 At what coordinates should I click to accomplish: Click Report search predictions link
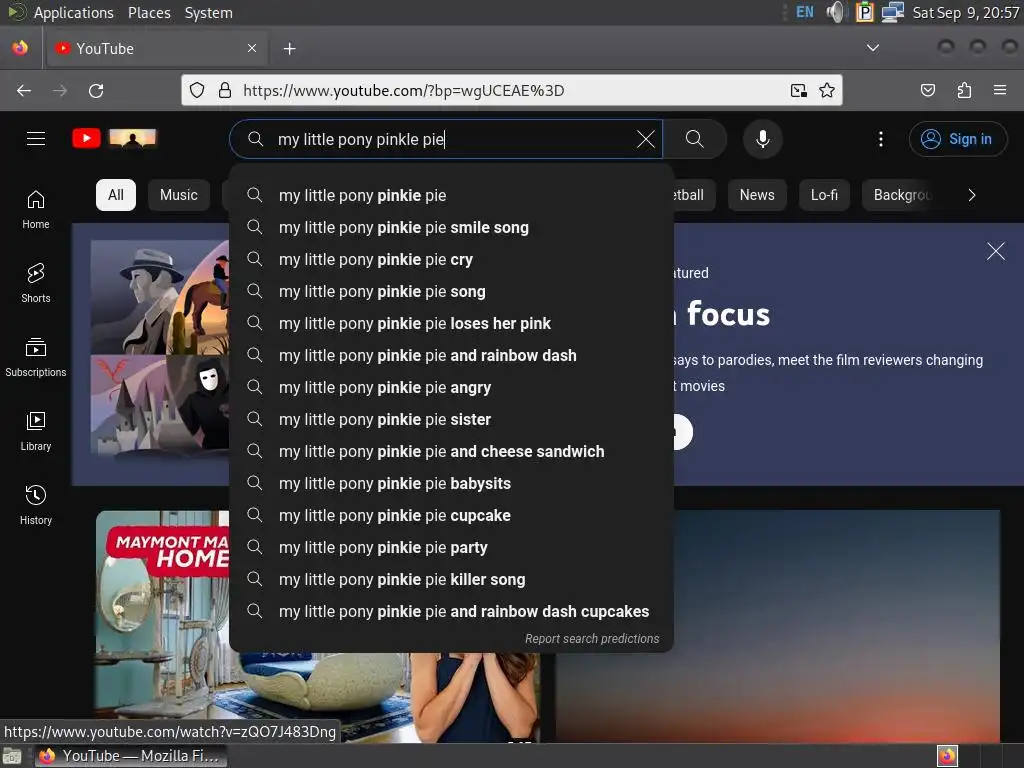click(x=592, y=639)
